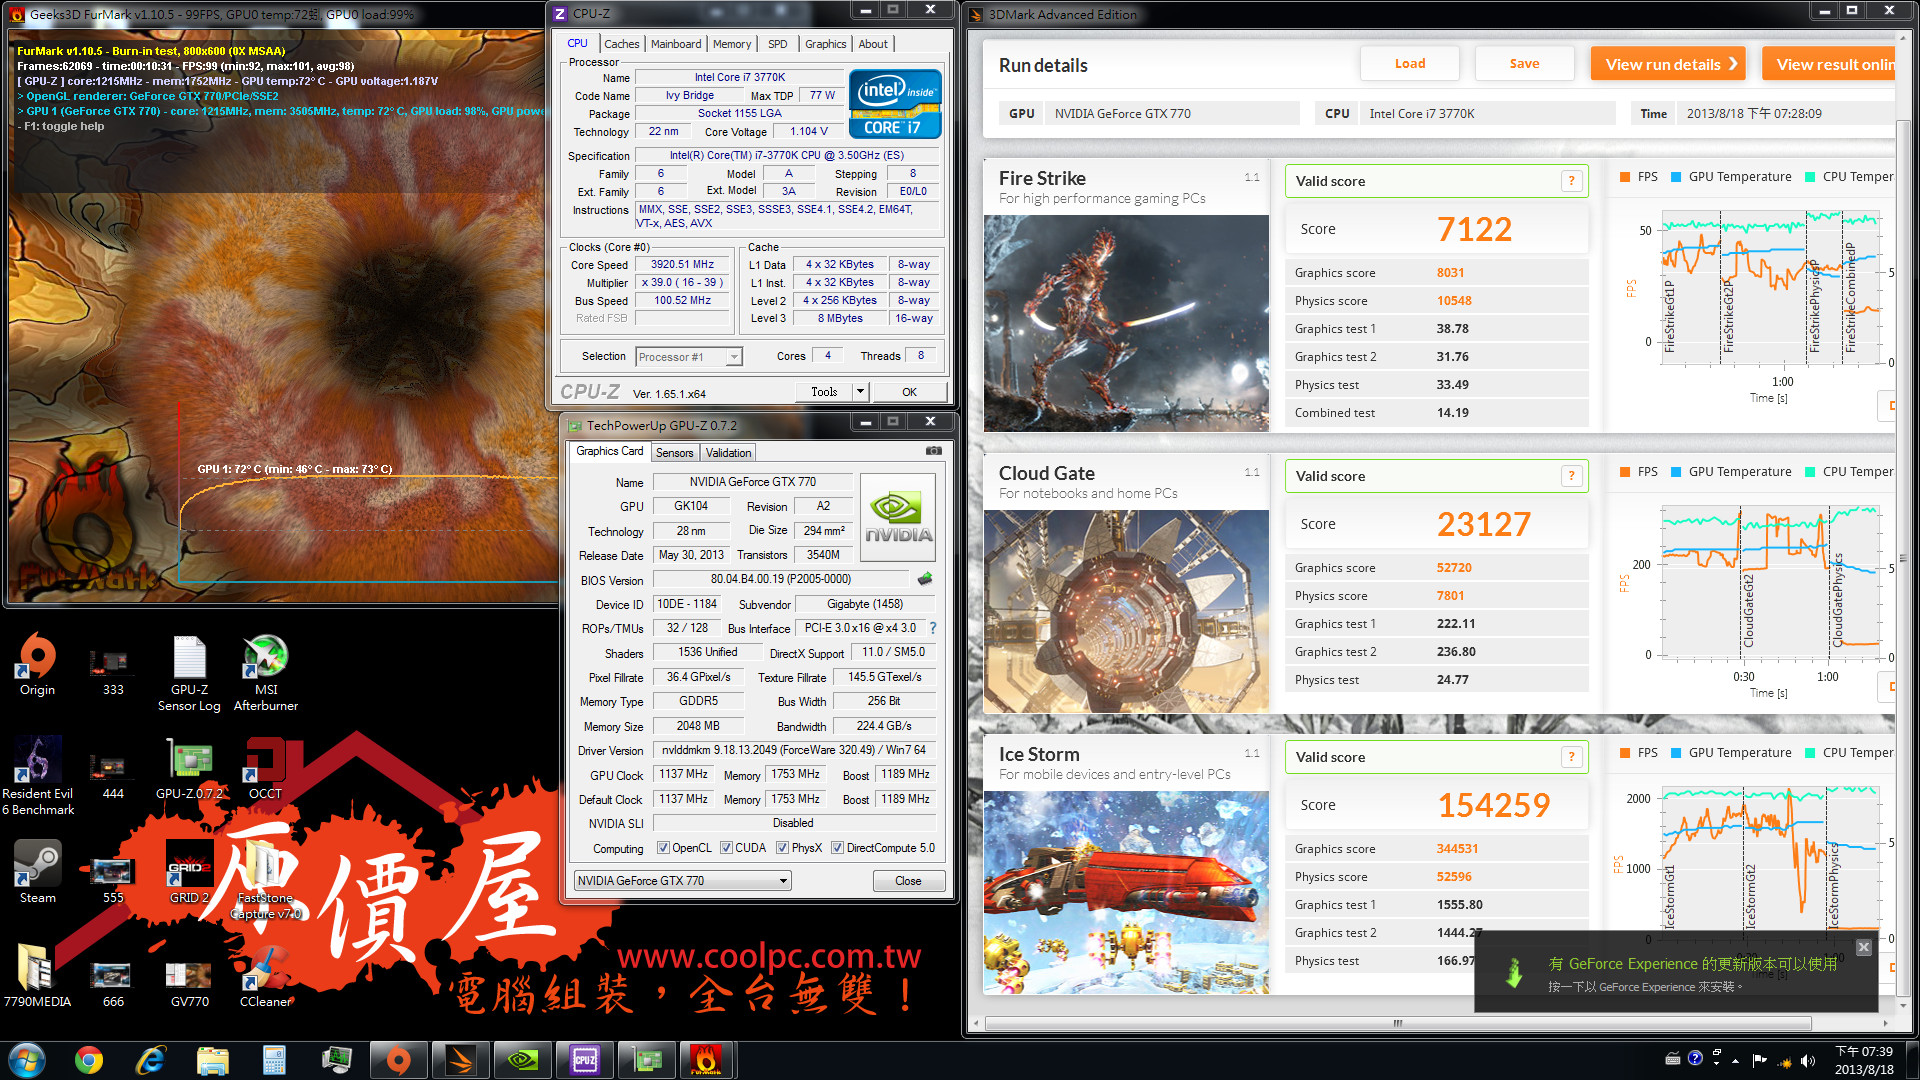The image size is (1920, 1080).
Task: Launch MSI Afterburner desktop shortcut
Action: coord(266,672)
